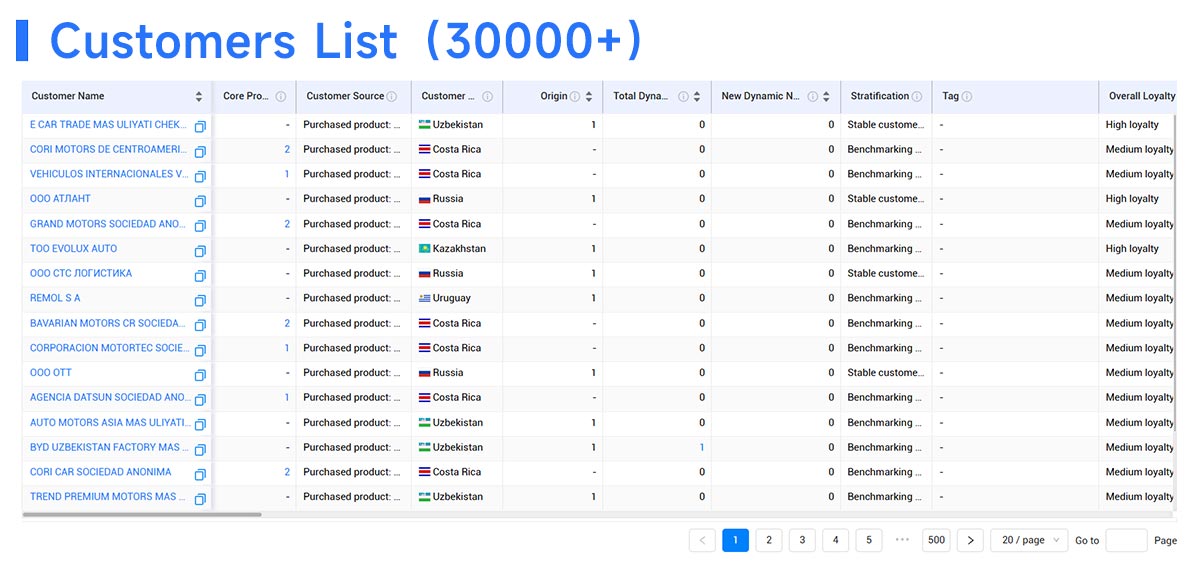Open CORI CAR SOCIEDAD ANONIMA customer

point(100,472)
